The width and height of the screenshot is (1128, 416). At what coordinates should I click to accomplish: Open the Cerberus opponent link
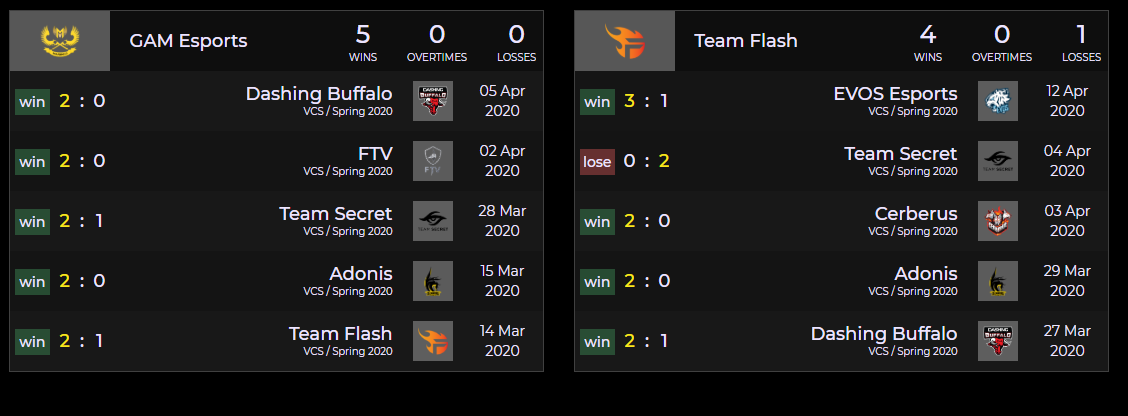point(916,214)
